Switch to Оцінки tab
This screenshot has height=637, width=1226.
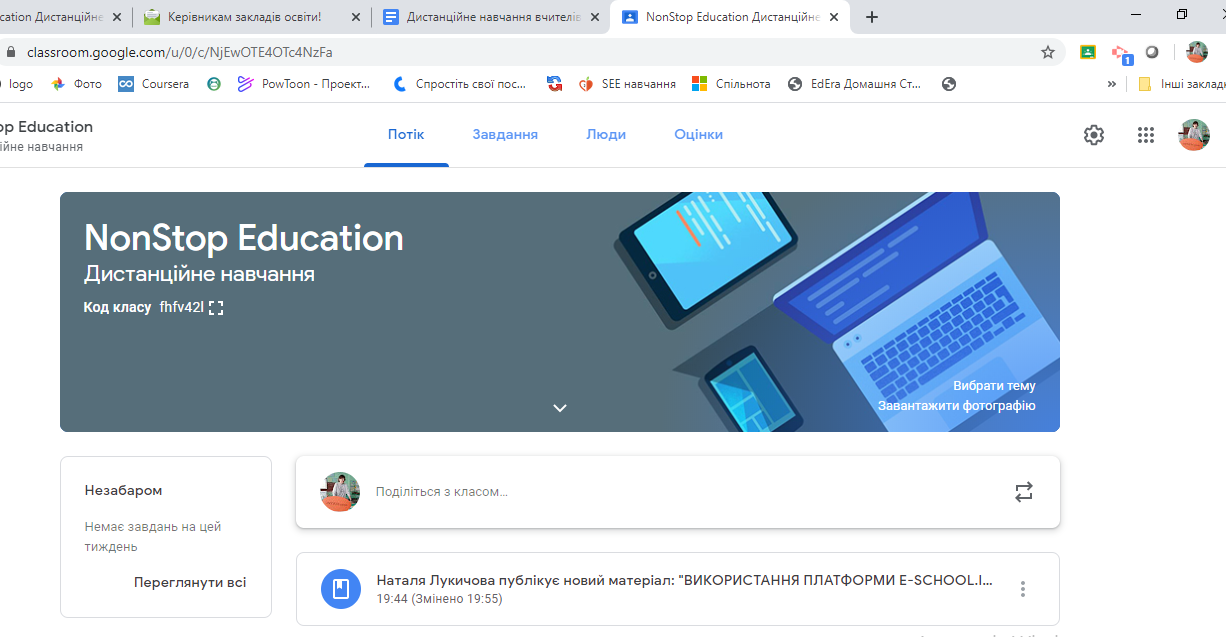pyautogui.click(x=698, y=135)
